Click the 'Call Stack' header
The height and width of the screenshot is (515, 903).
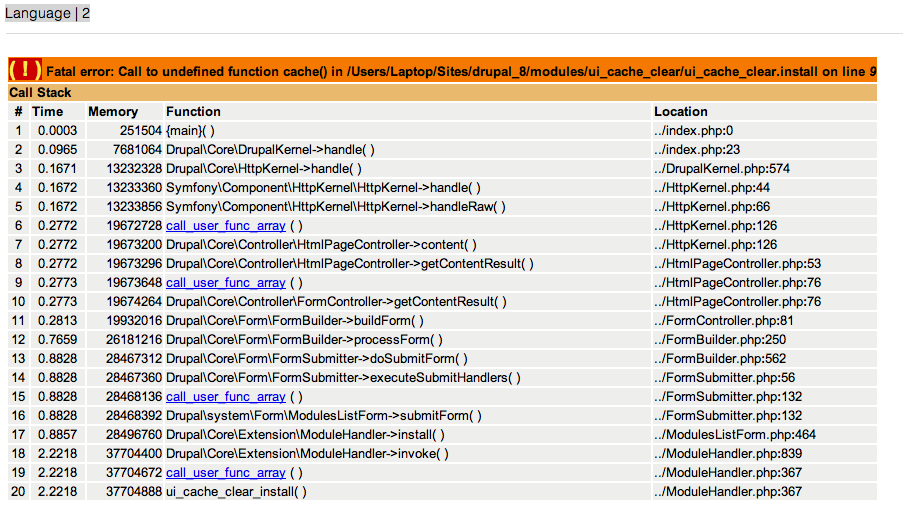point(40,93)
